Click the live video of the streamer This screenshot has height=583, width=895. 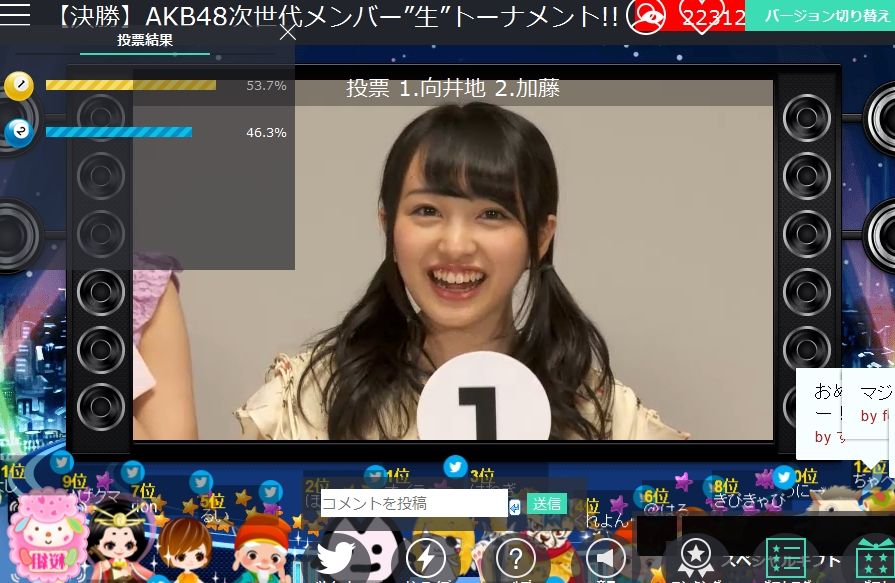click(x=453, y=260)
